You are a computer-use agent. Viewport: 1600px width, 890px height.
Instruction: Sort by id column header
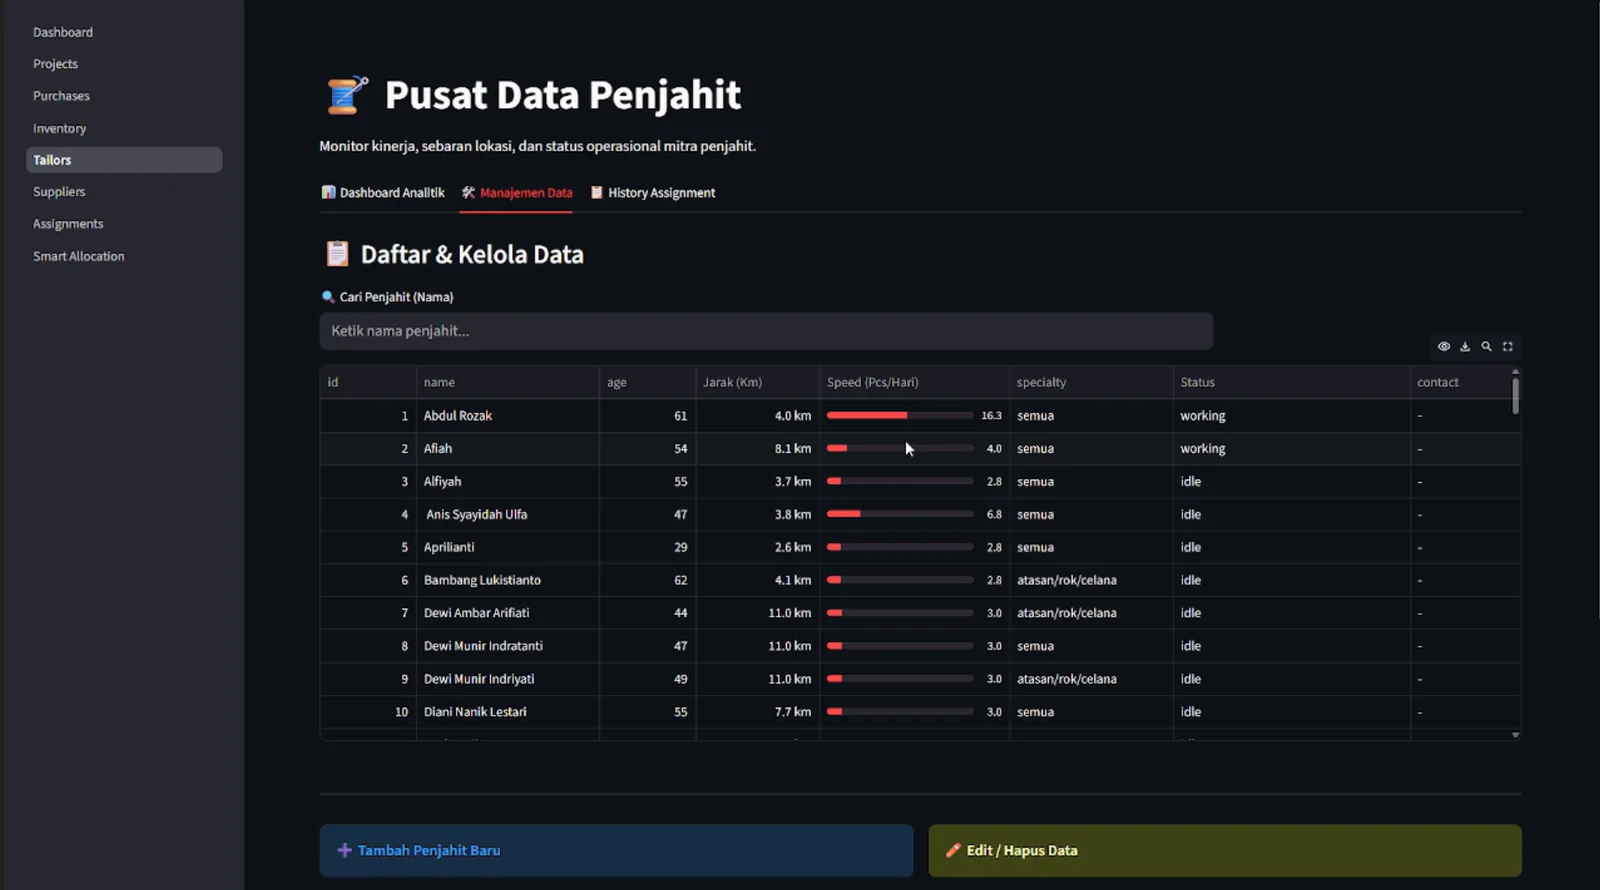tap(368, 382)
